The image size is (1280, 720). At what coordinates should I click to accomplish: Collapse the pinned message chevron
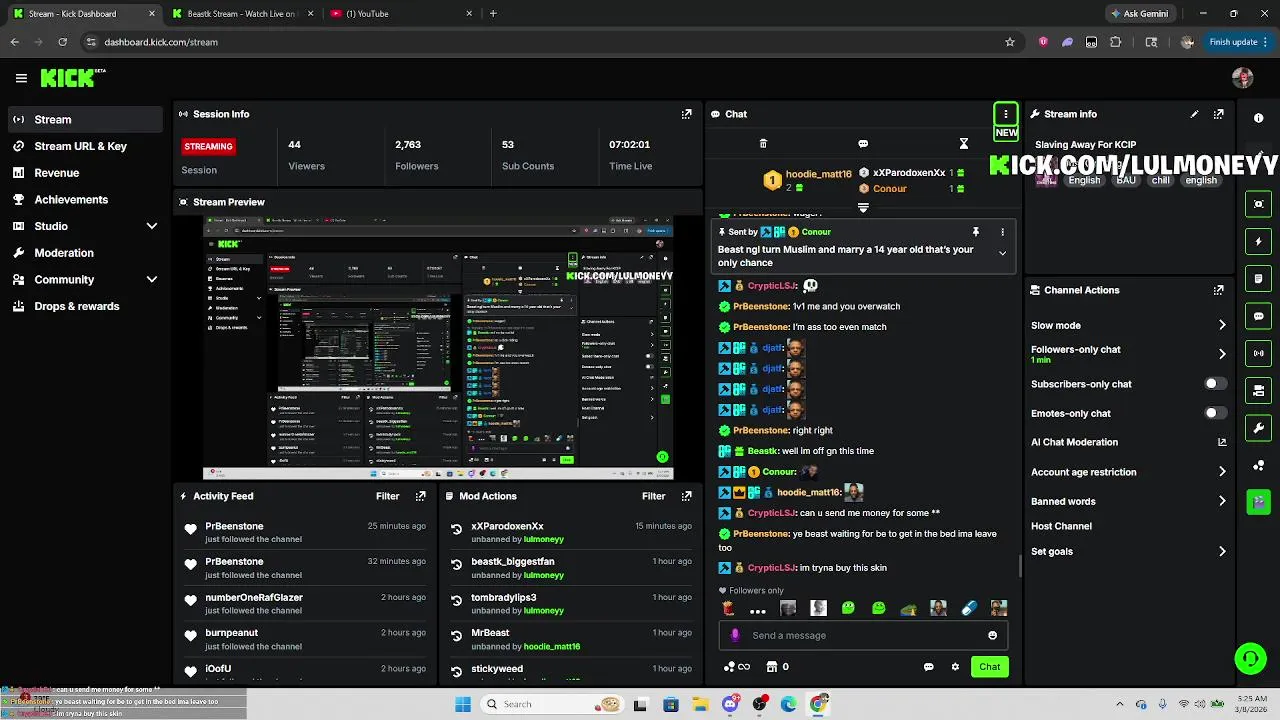pos(1002,254)
